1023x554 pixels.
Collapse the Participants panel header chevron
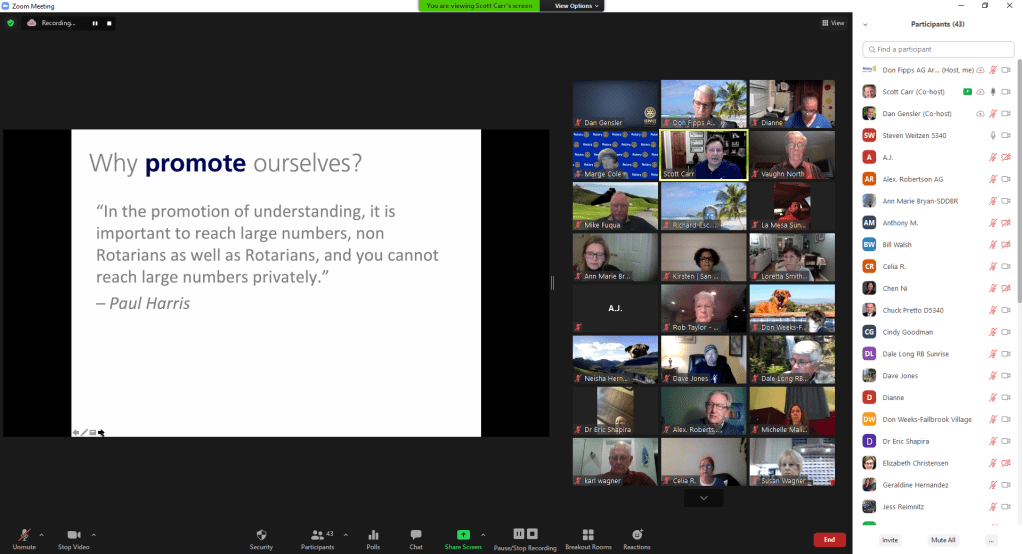tap(865, 24)
